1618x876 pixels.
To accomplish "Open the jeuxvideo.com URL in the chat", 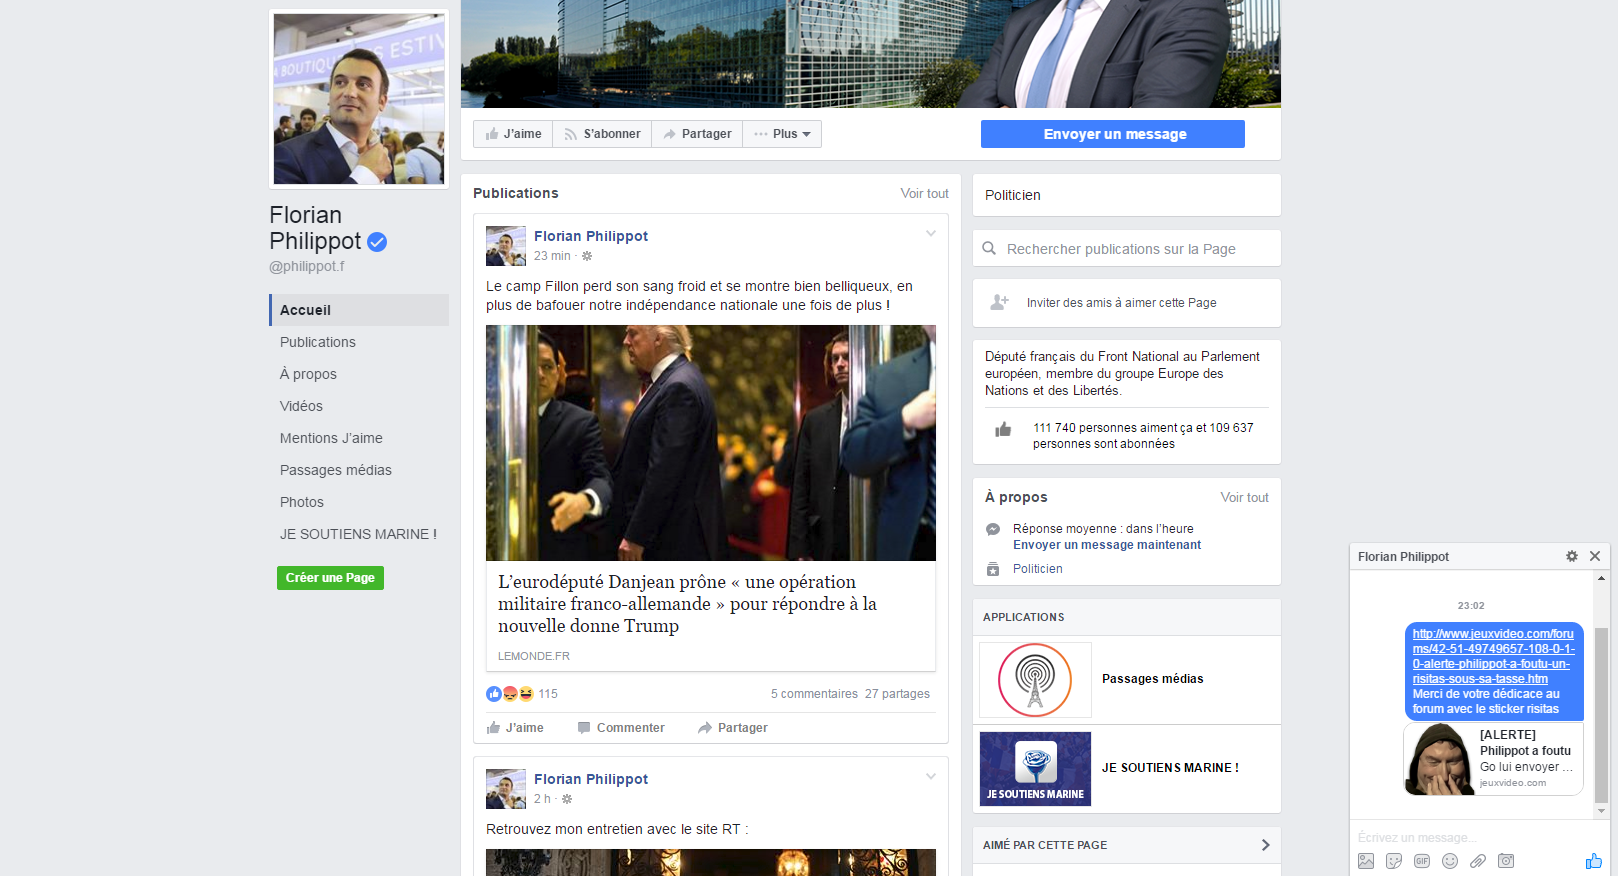I will pos(1493,656).
